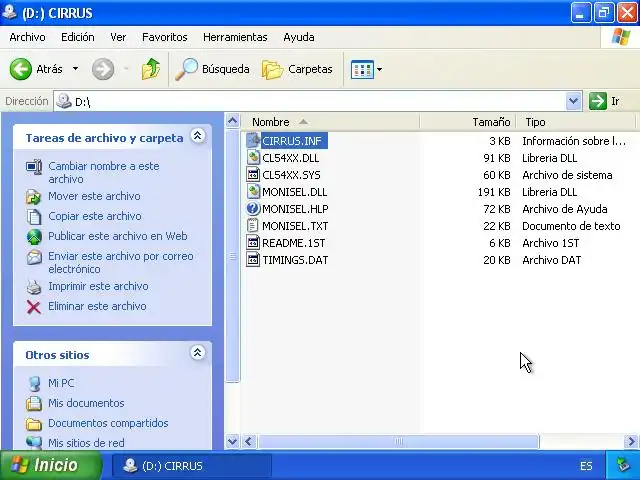Open the Archivo menu

coord(27,37)
